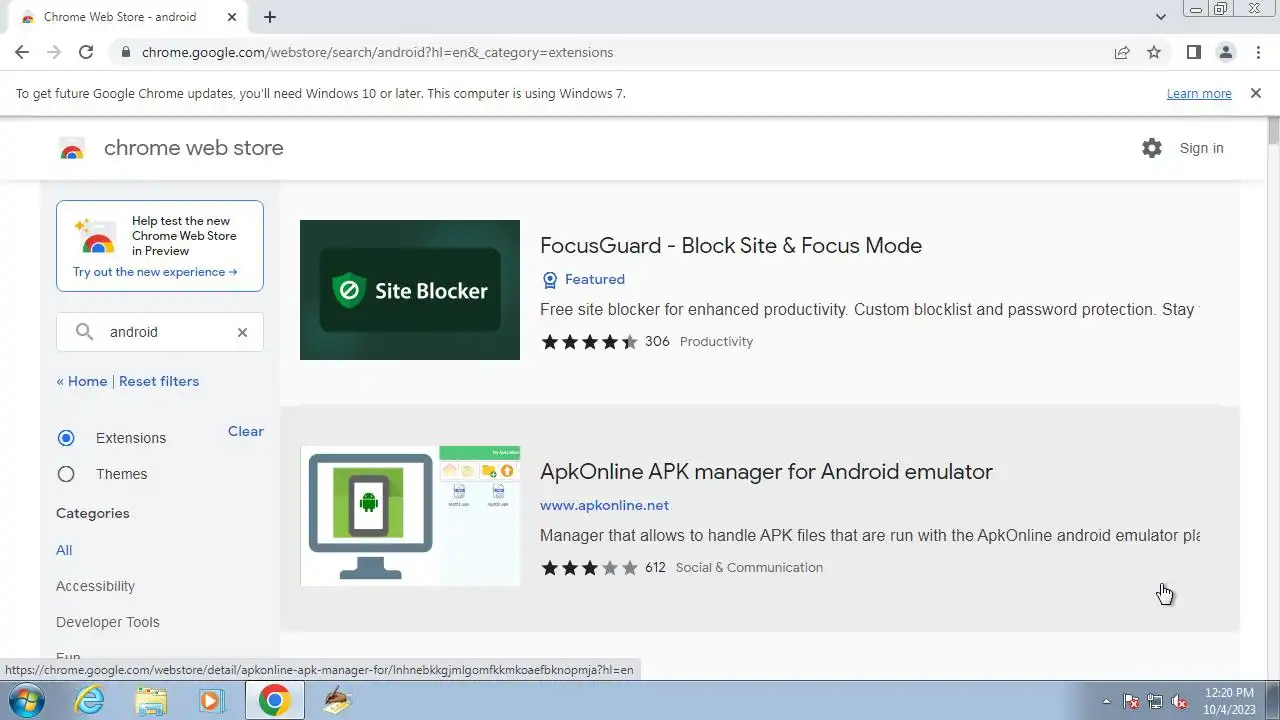This screenshot has width=1280, height=720.
Task: Select the Accessibility category
Action: tap(95, 586)
